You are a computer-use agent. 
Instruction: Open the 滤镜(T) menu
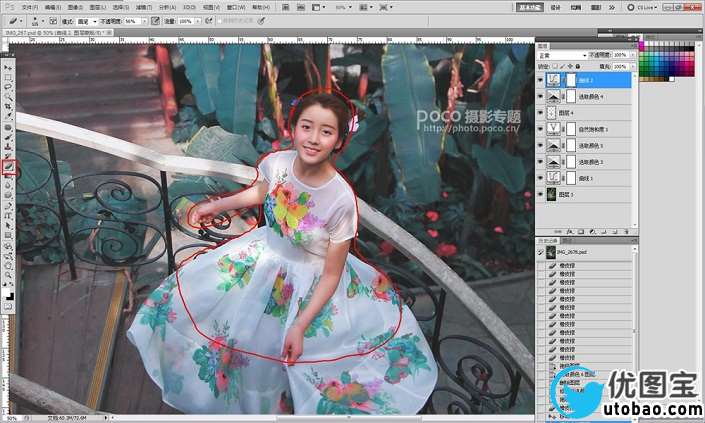pyautogui.click(x=143, y=8)
